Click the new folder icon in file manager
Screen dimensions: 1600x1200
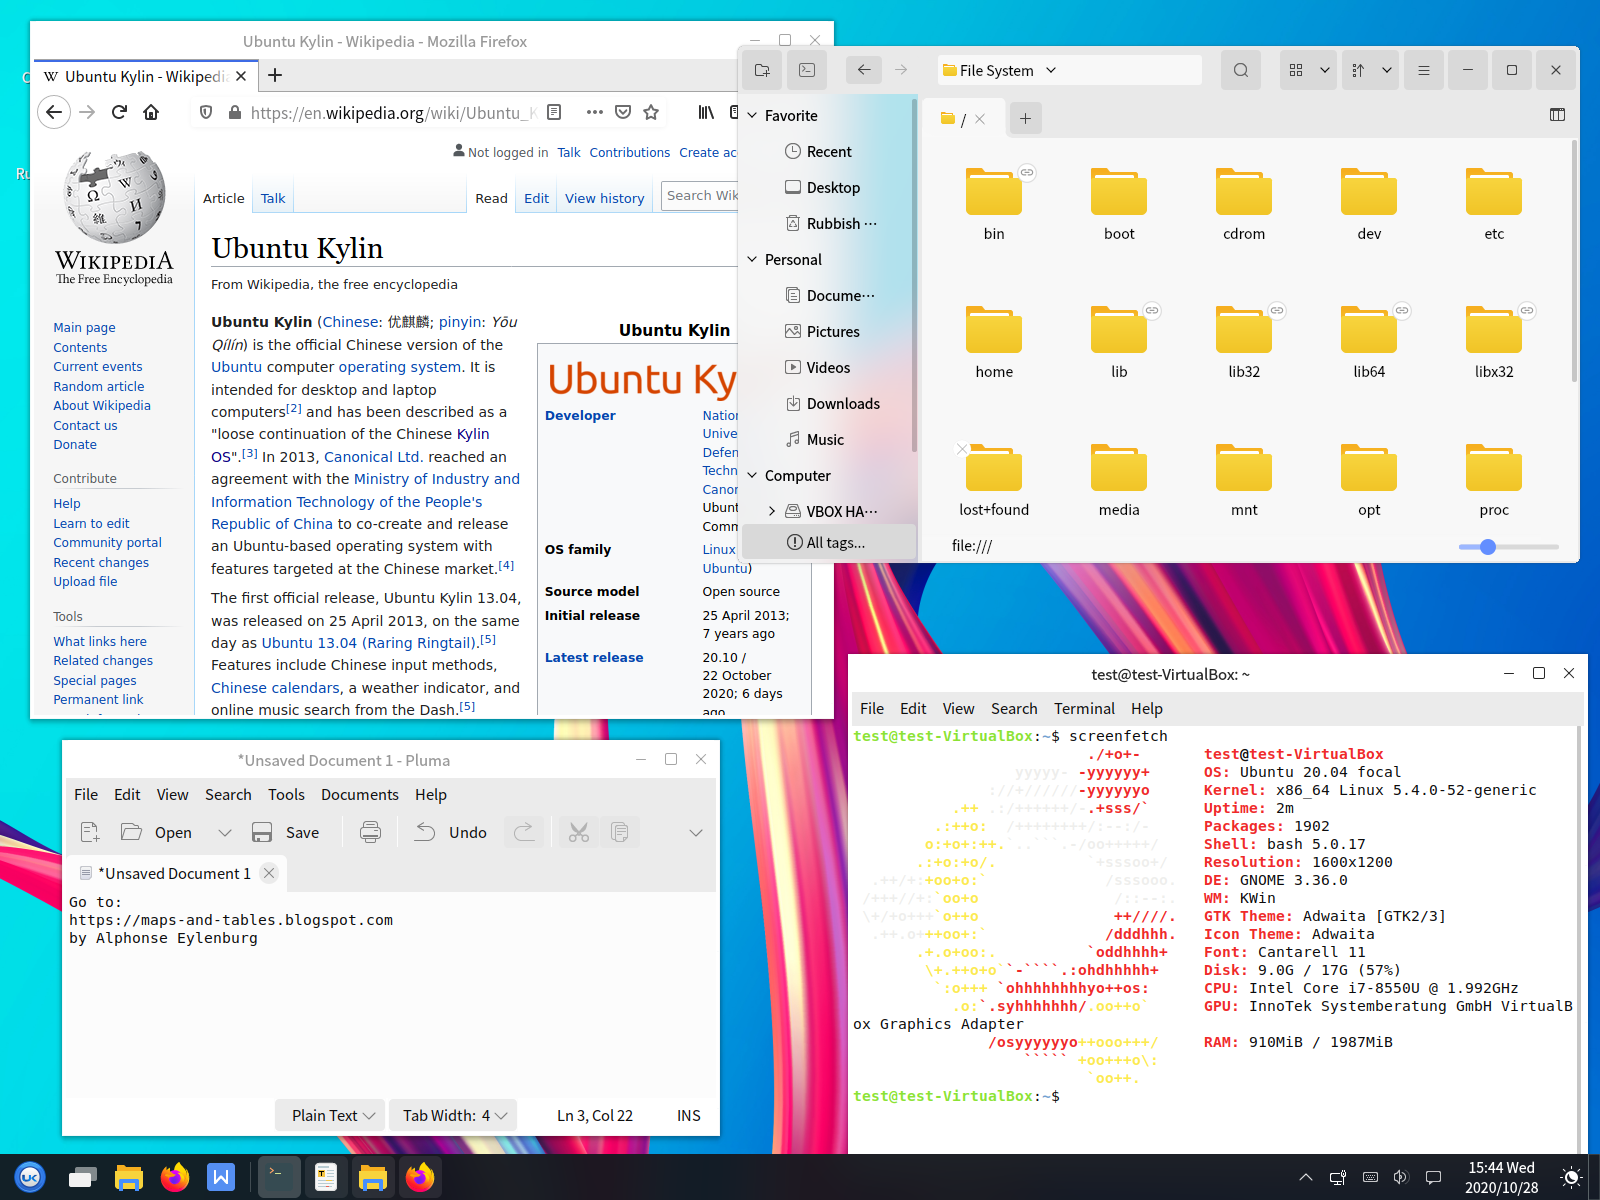(x=762, y=70)
